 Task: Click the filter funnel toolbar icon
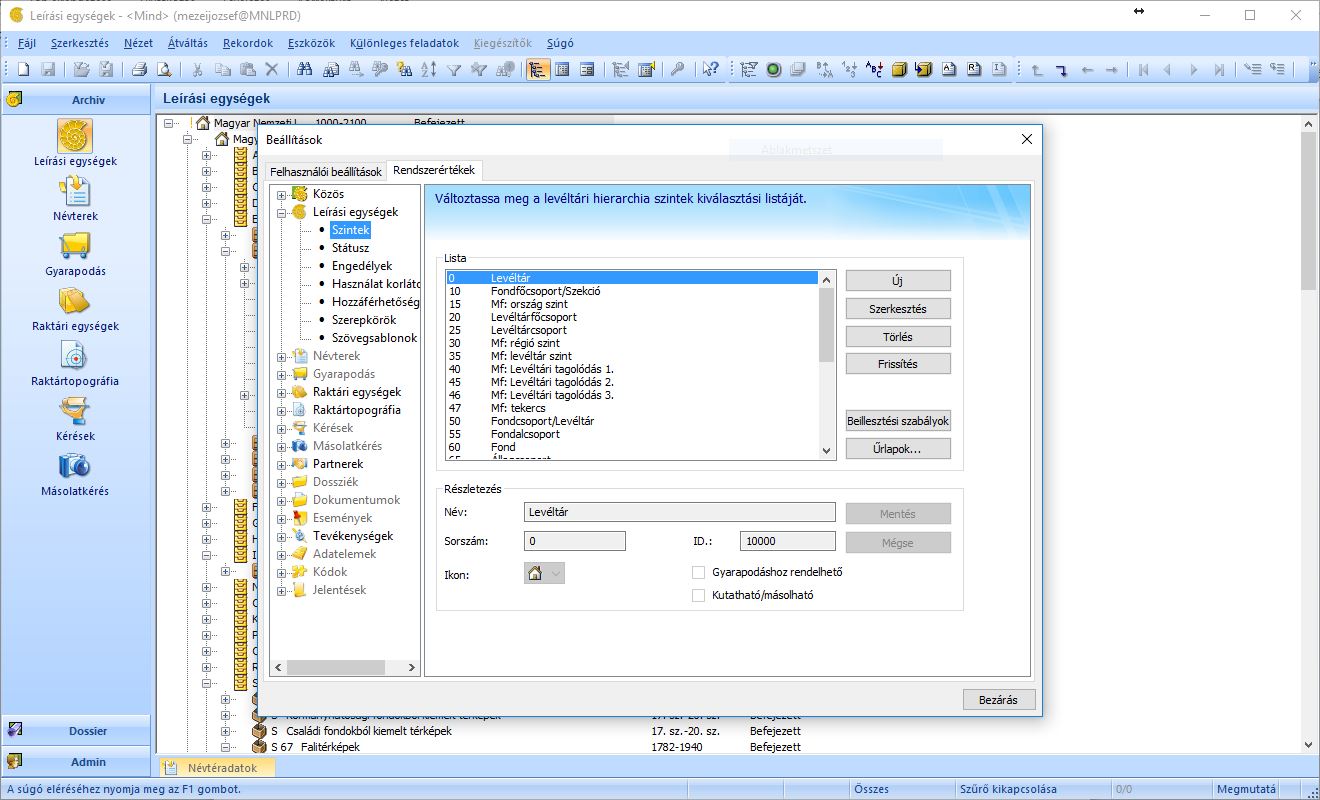coord(454,69)
